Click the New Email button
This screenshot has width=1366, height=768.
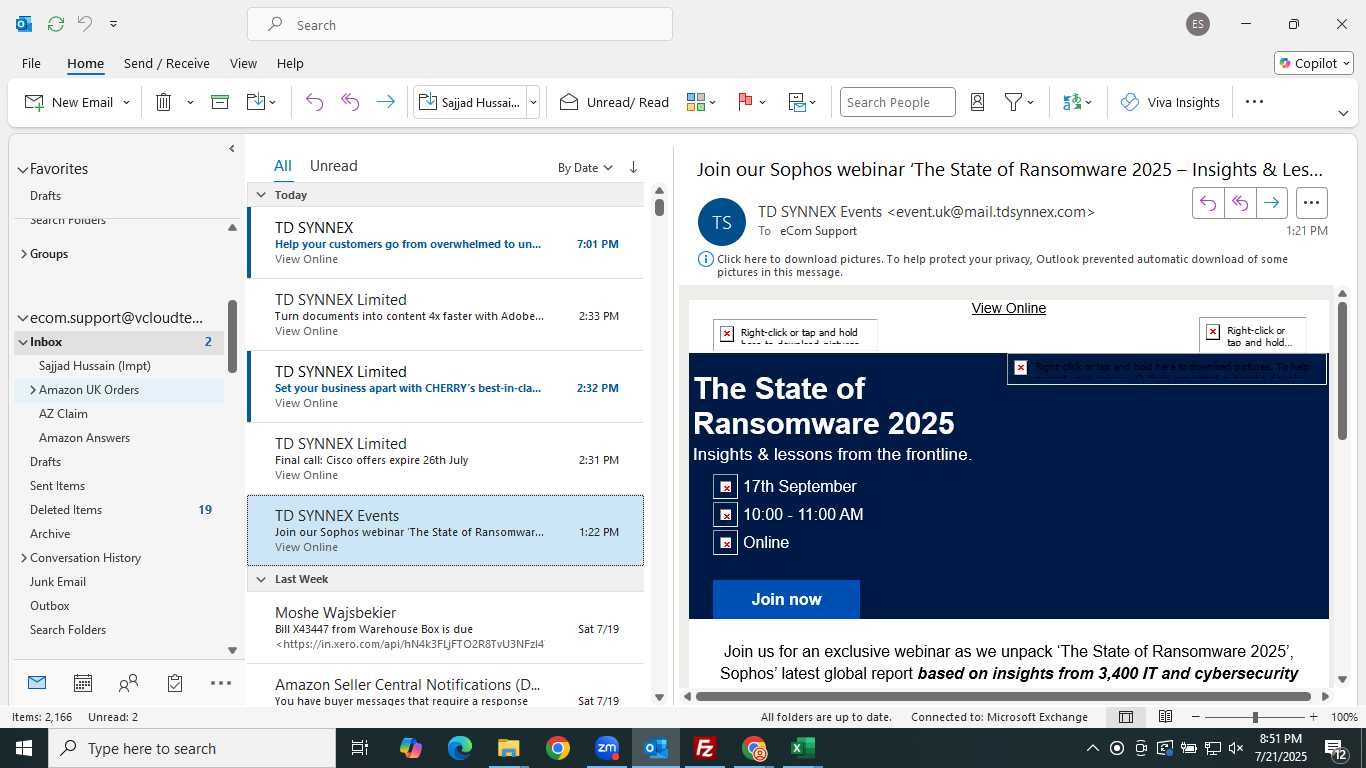tap(68, 102)
